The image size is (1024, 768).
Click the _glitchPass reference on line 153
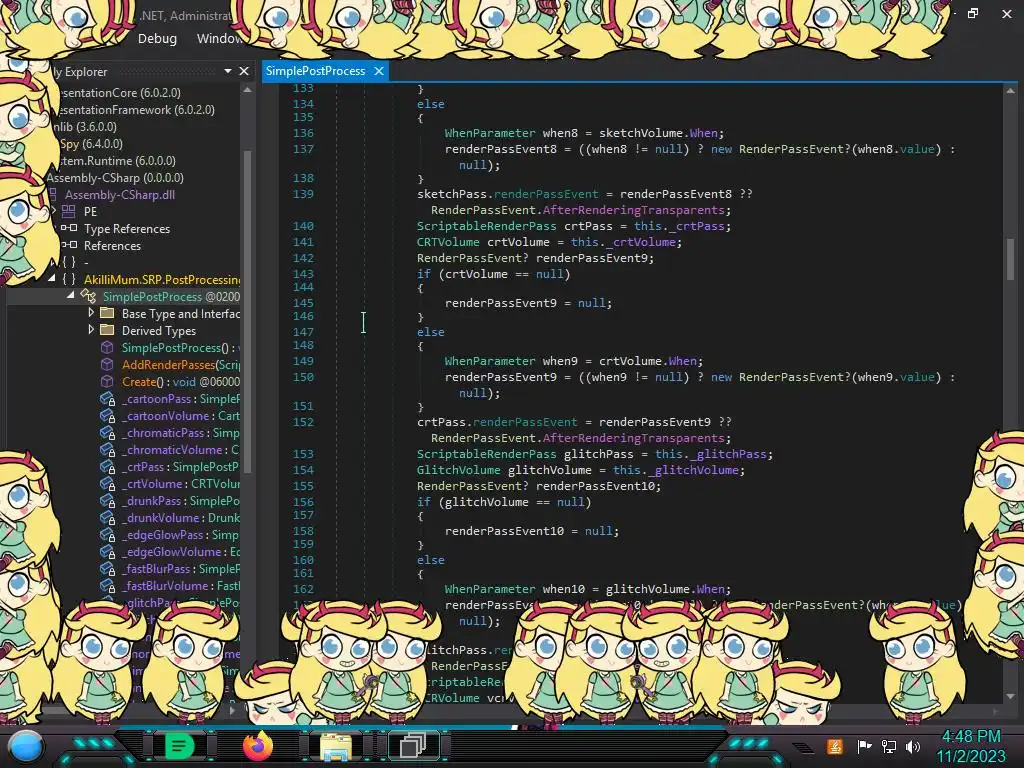(728, 454)
